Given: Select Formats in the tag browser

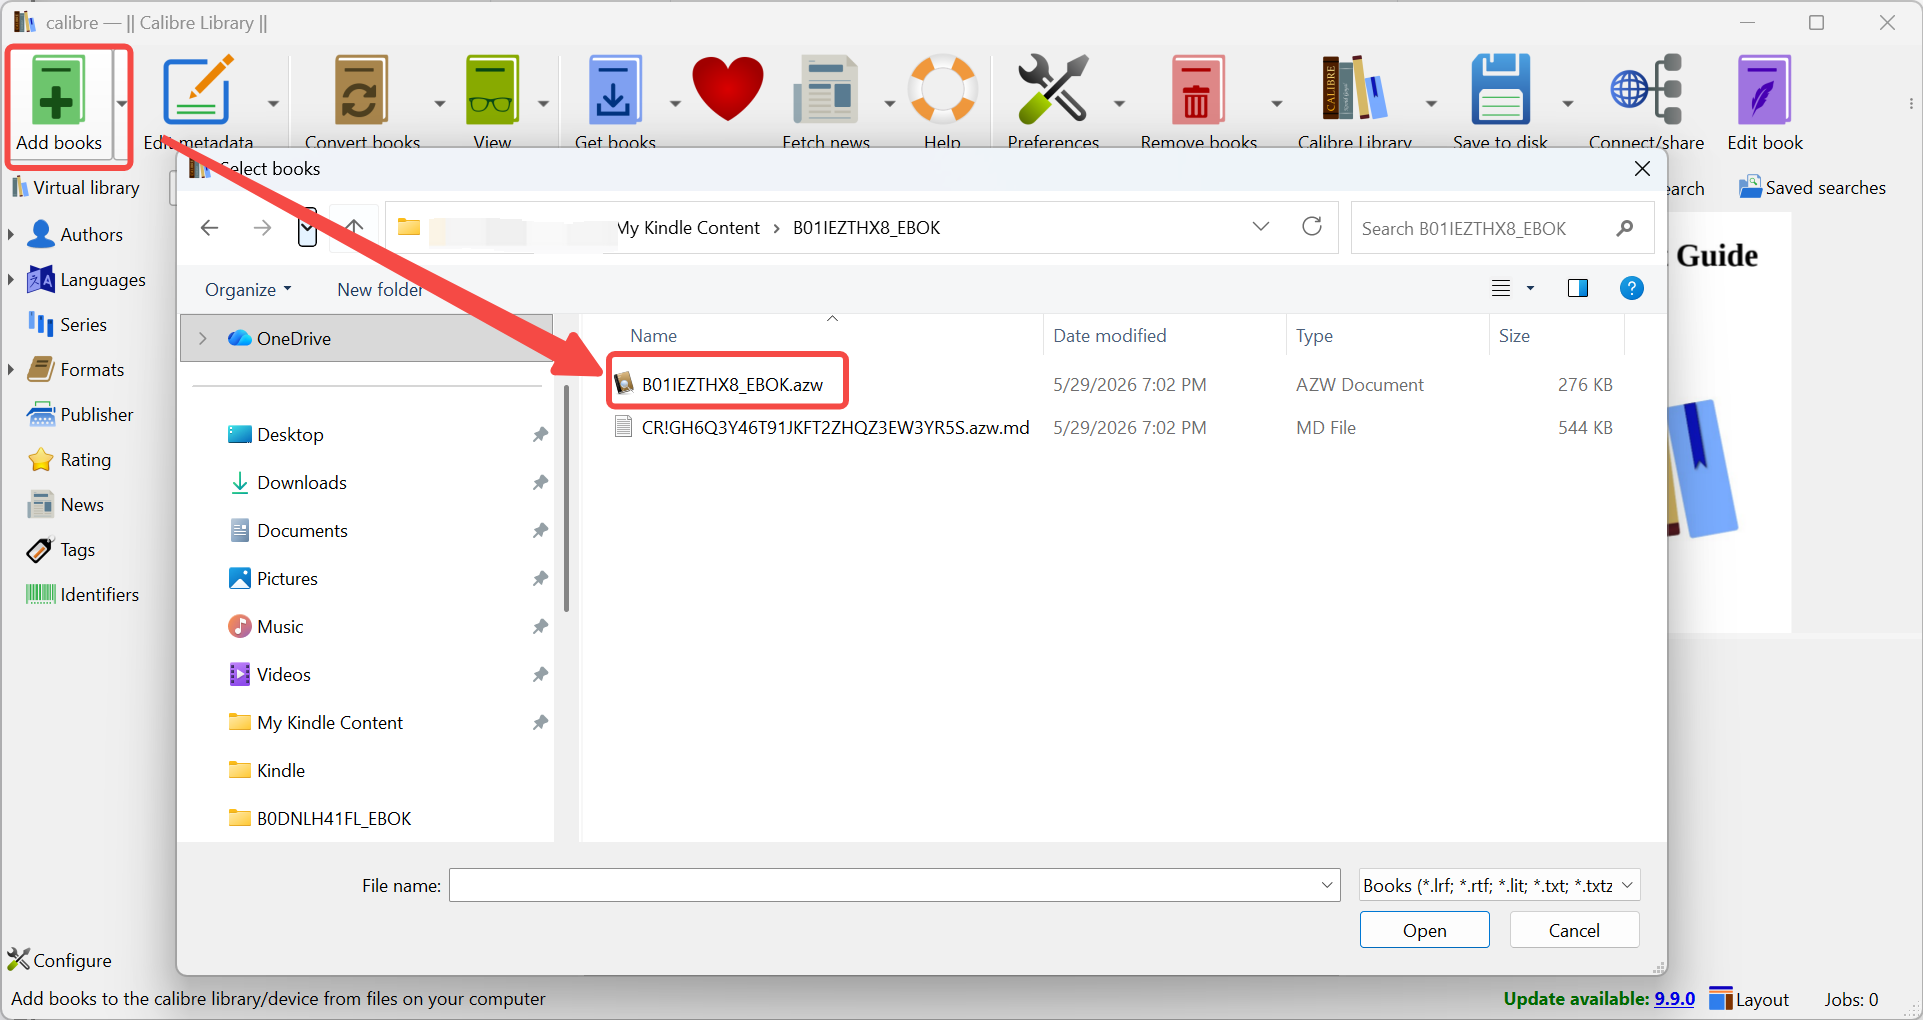Looking at the screenshot, I should 92,369.
